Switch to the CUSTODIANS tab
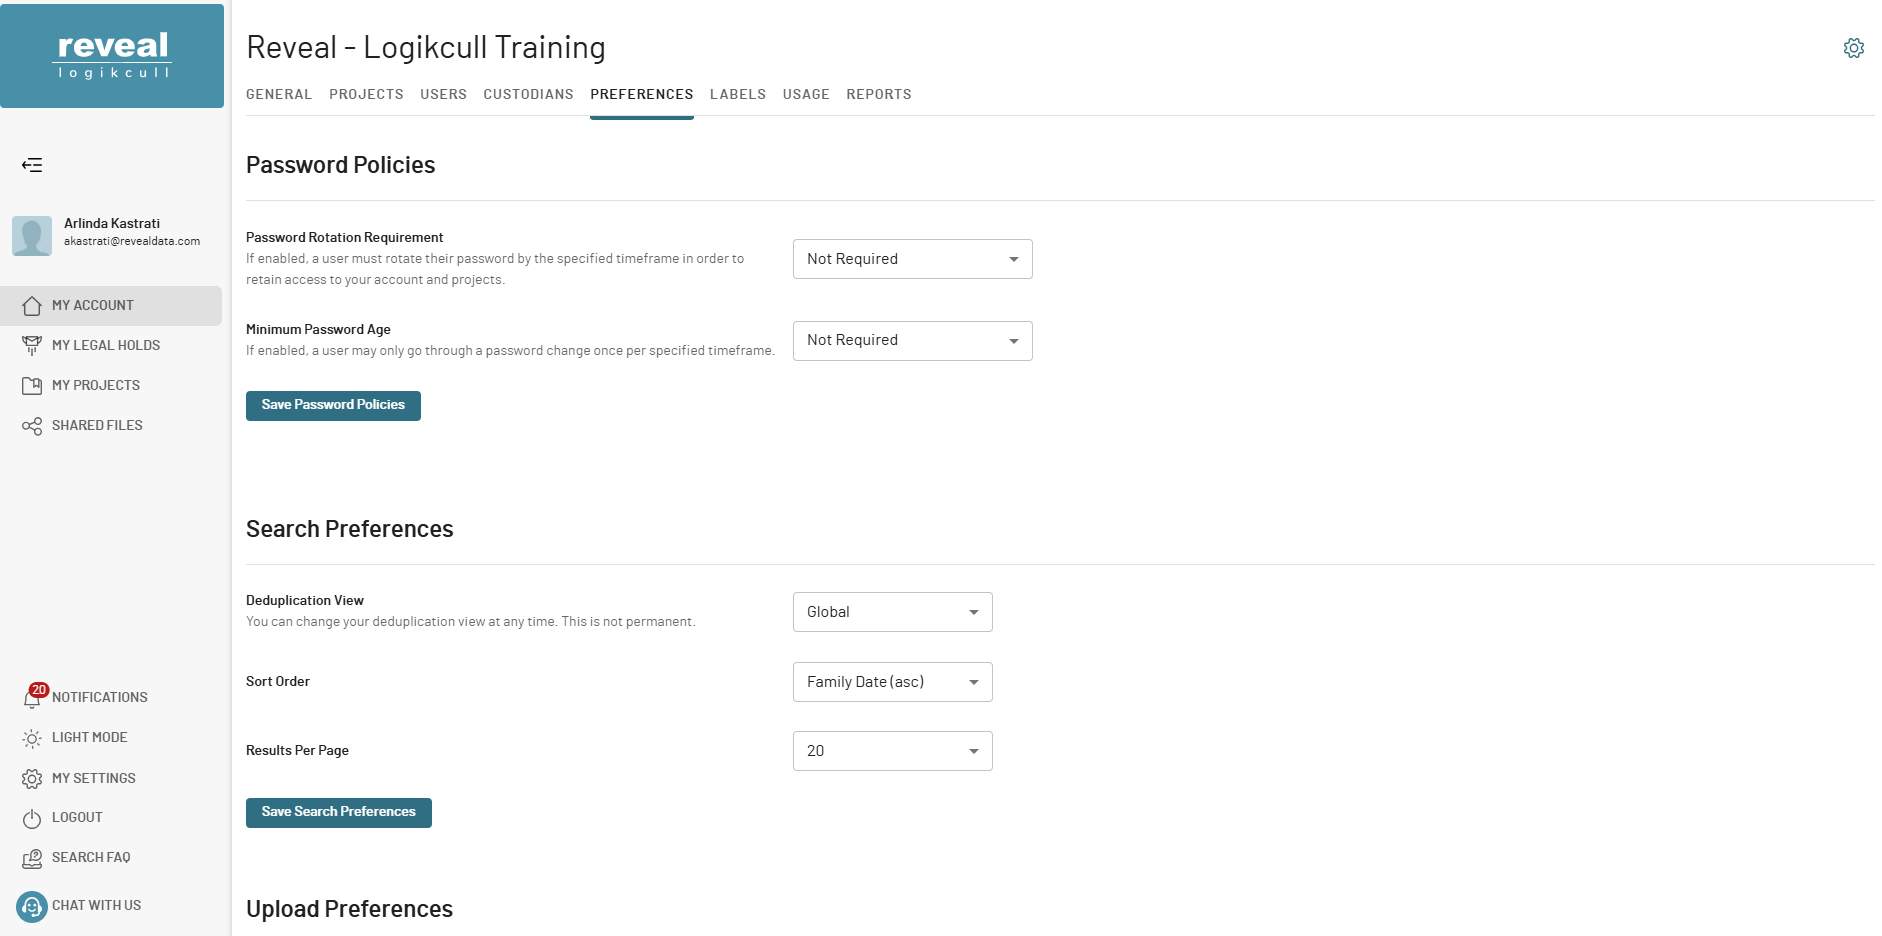Viewport: 1882px width, 936px height. tap(528, 94)
